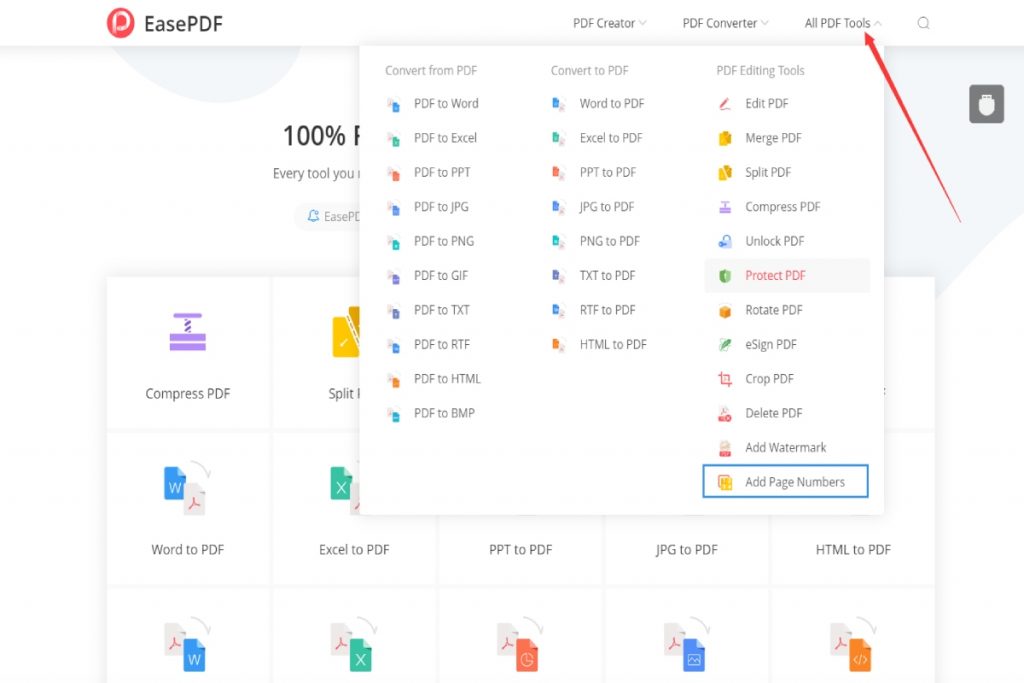The width and height of the screenshot is (1024, 683).
Task: Click the Split PDF icon in menu
Action: point(725,172)
